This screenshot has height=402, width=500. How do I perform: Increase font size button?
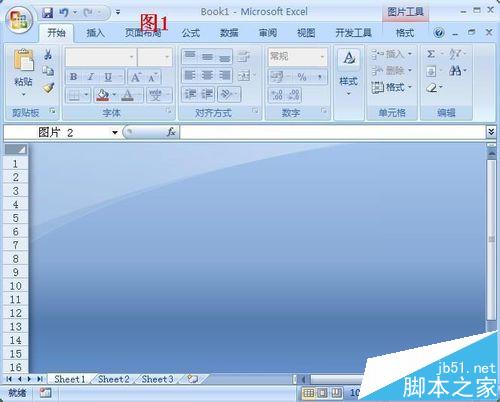click(135, 77)
